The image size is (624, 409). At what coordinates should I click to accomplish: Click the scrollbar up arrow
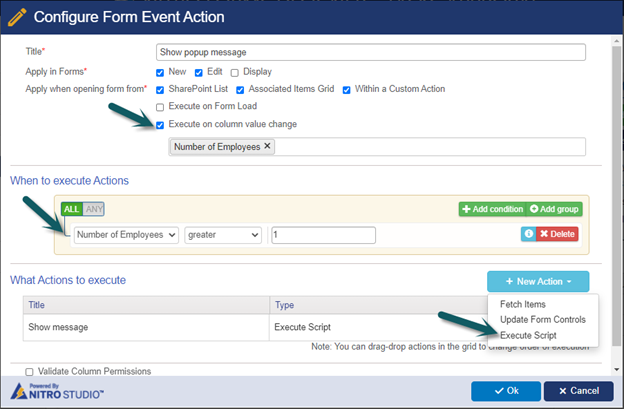[x=616, y=41]
